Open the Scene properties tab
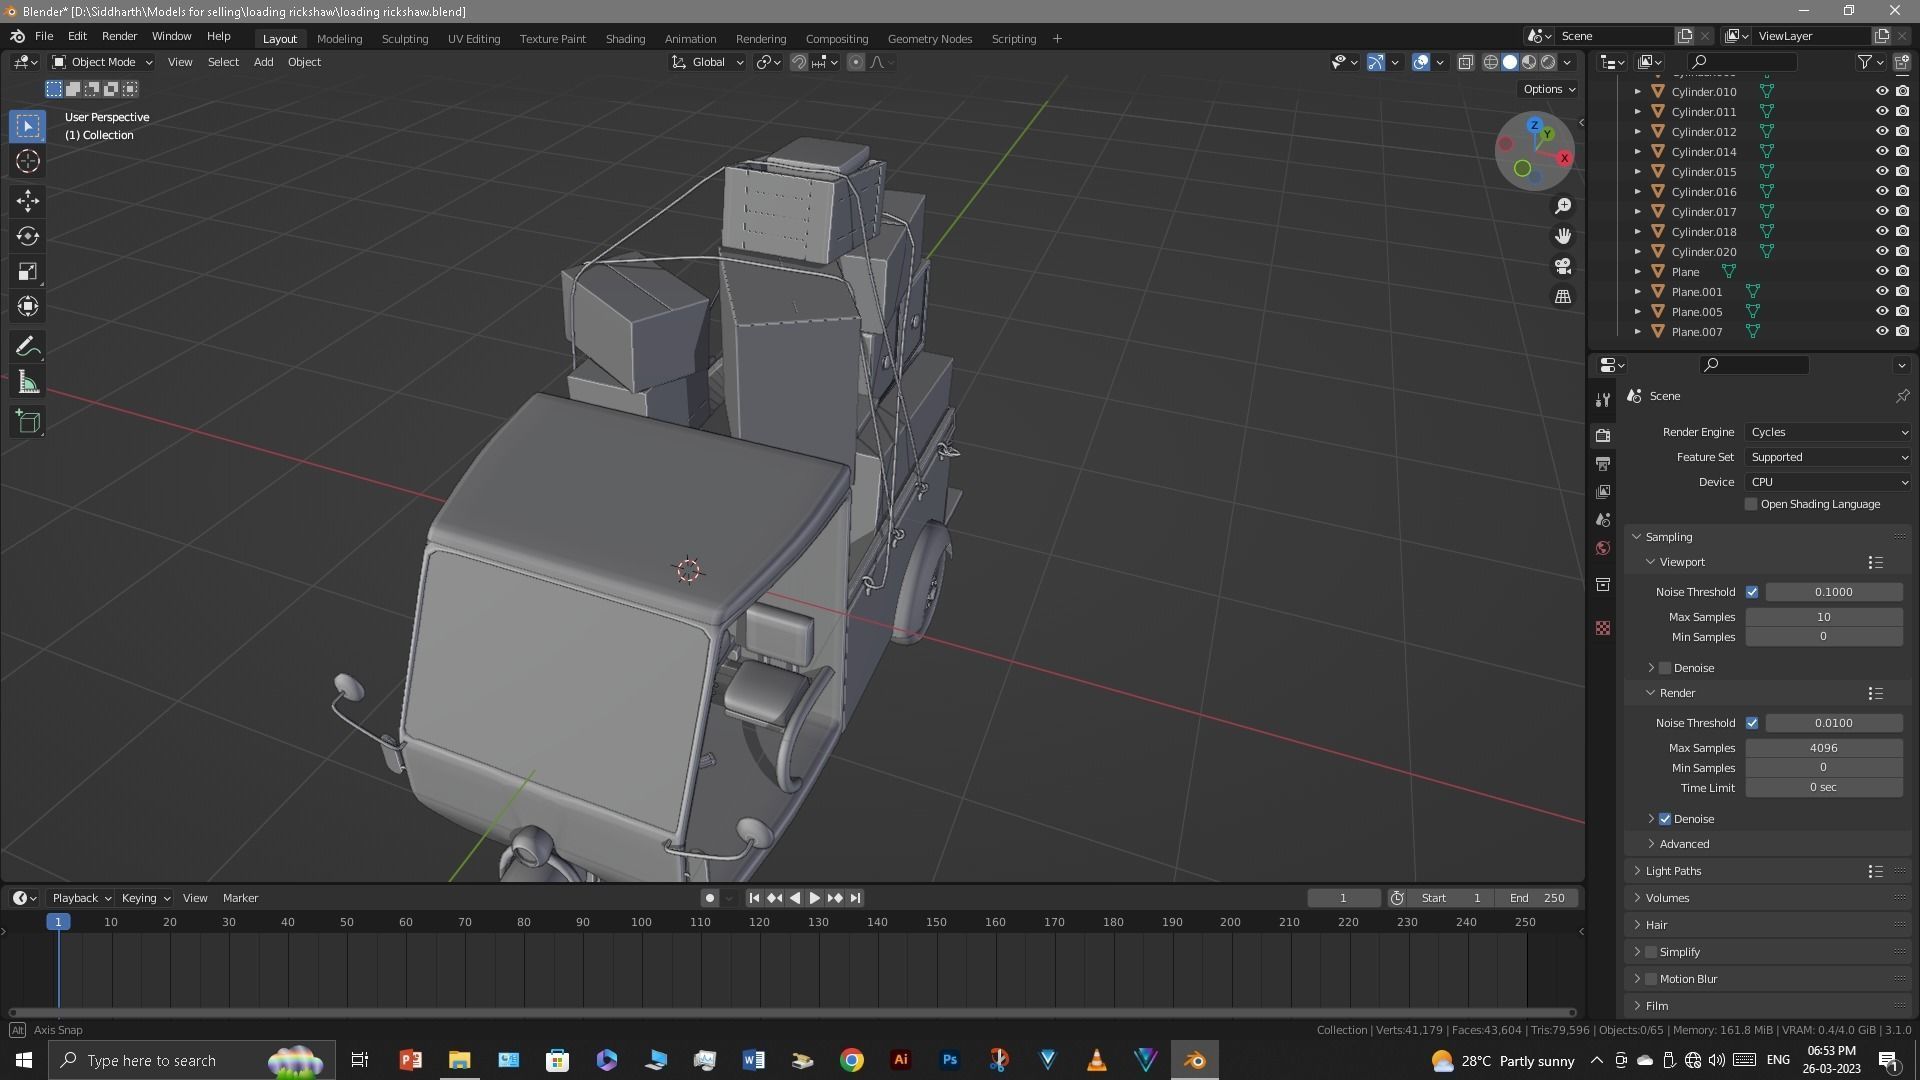This screenshot has height=1080, width=1920. click(x=1603, y=520)
